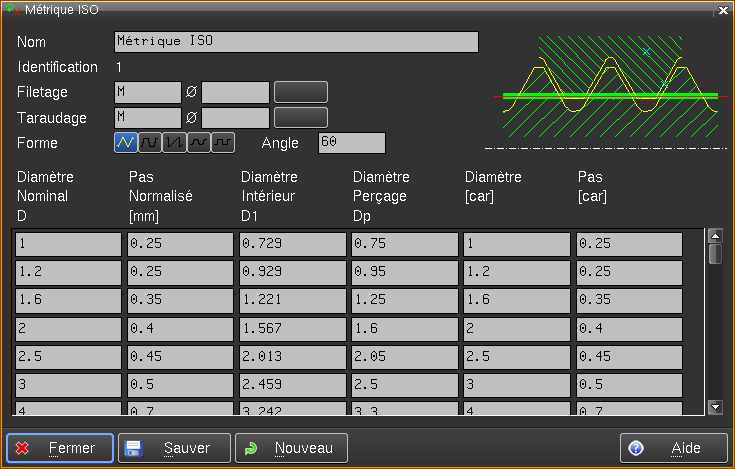Click the Nom field containing Métrique ISO
Viewport: 735px width, 469px height.
point(296,42)
